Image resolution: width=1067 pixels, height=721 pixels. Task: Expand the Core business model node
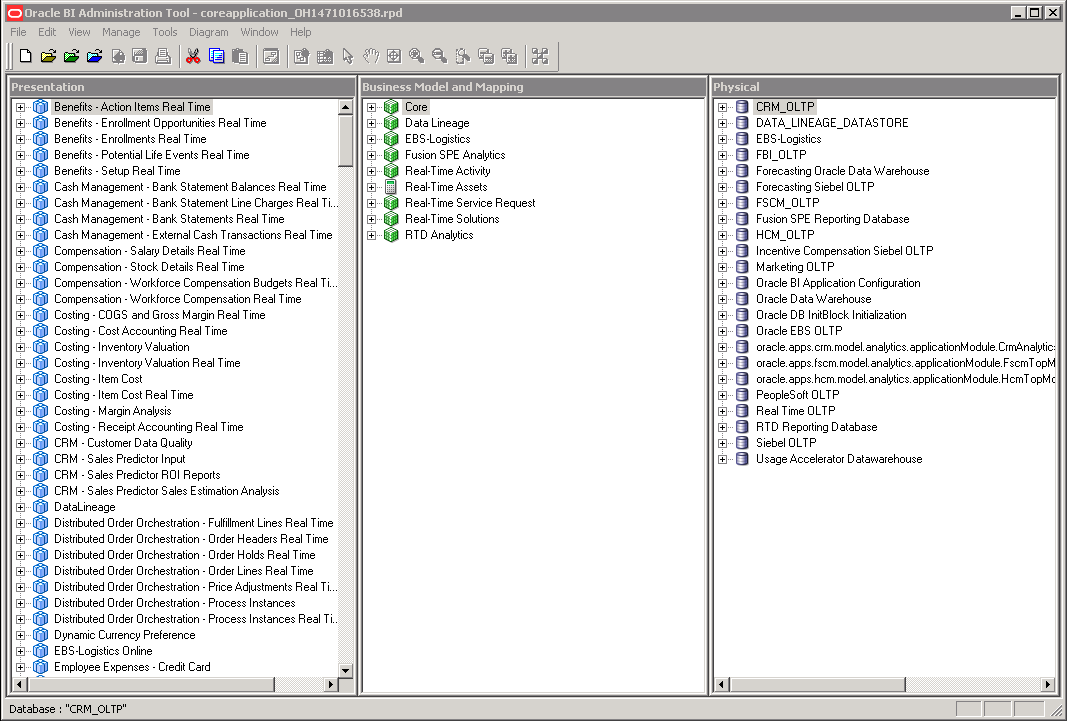pos(371,106)
